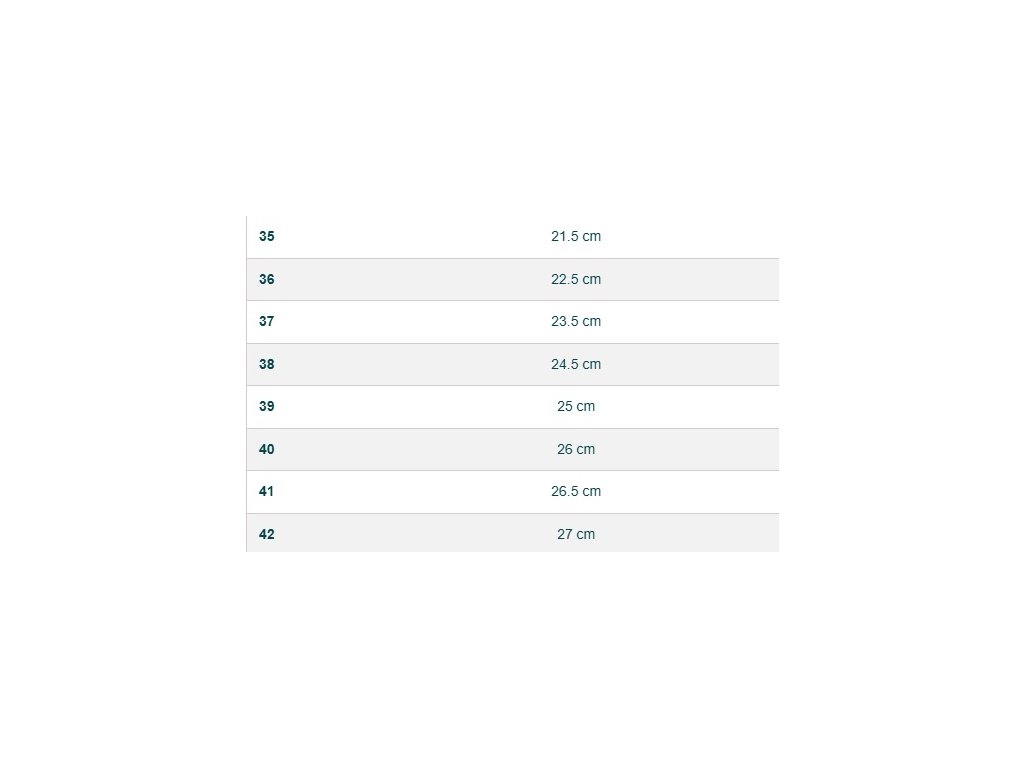
Task: Select the 21.5 cm measurement cell
Action: (576, 237)
